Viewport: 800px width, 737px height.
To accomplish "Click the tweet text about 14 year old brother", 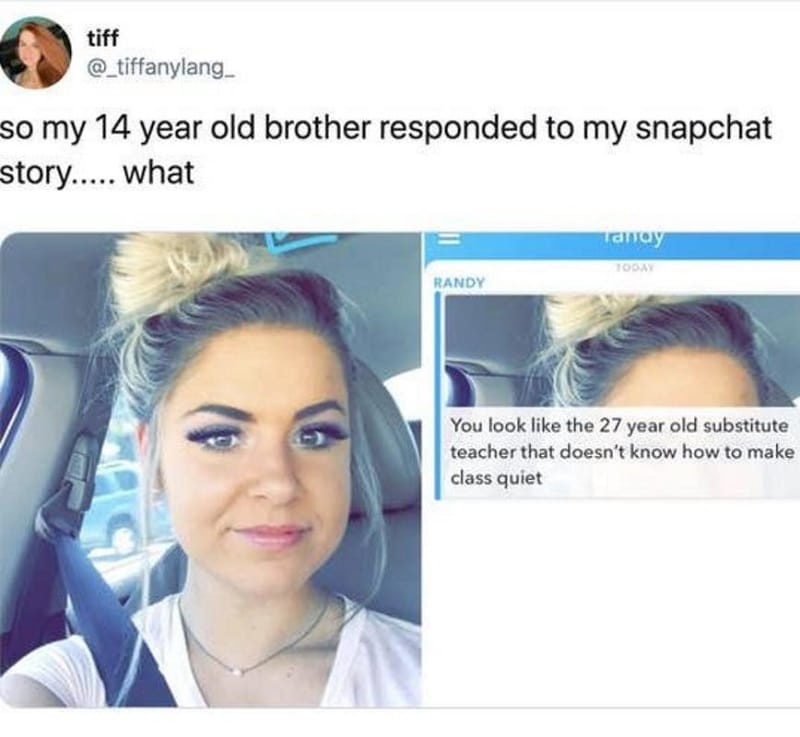I will (386, 149).
